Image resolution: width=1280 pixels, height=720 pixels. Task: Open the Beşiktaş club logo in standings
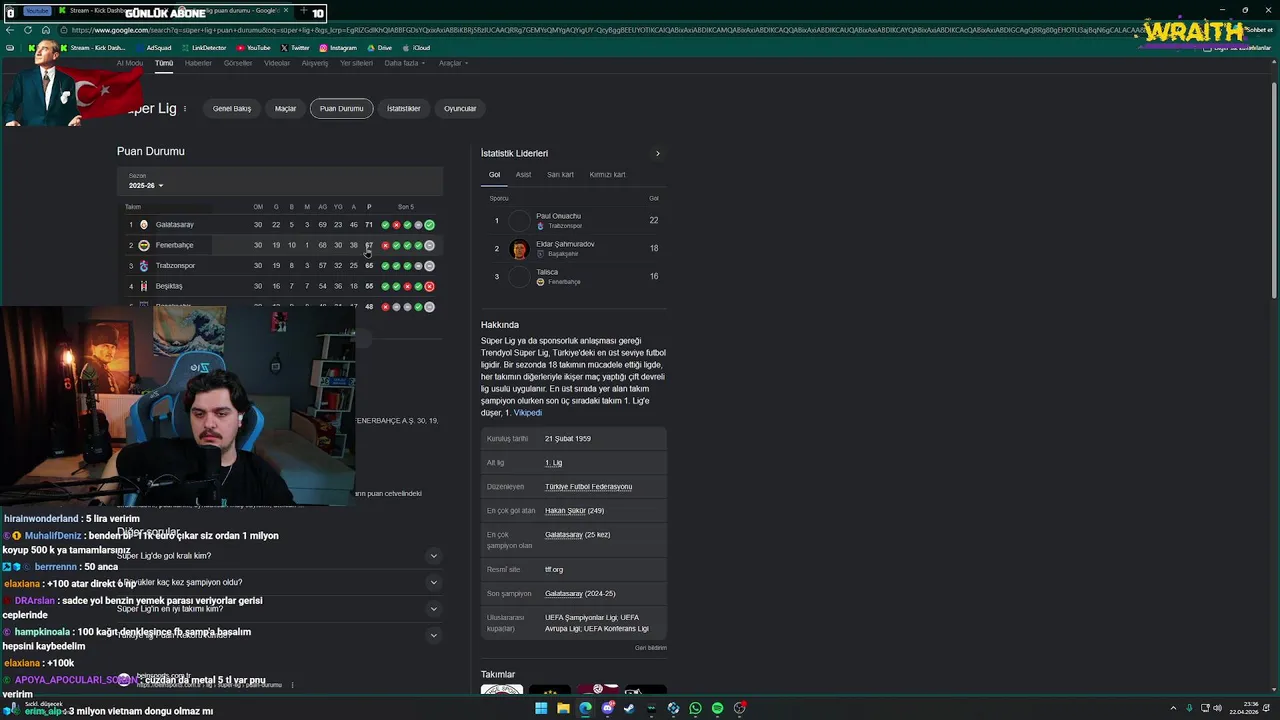(144, 286)
